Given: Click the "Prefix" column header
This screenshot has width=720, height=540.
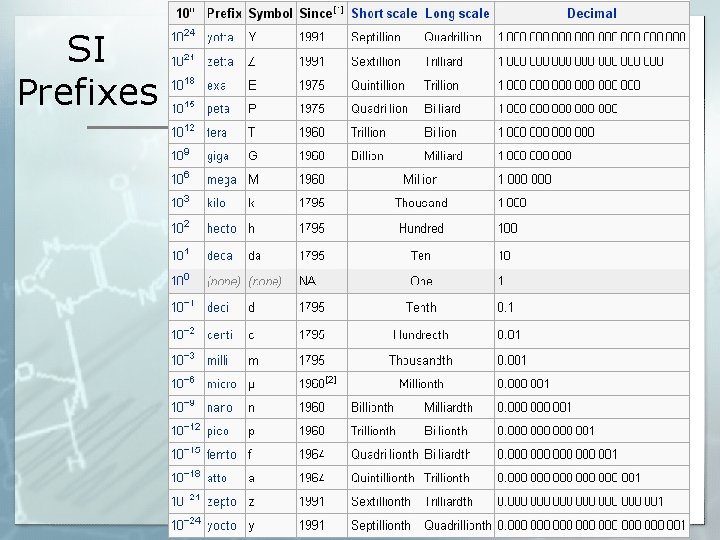Looking at the screenshot, I should tap(224, 13).
